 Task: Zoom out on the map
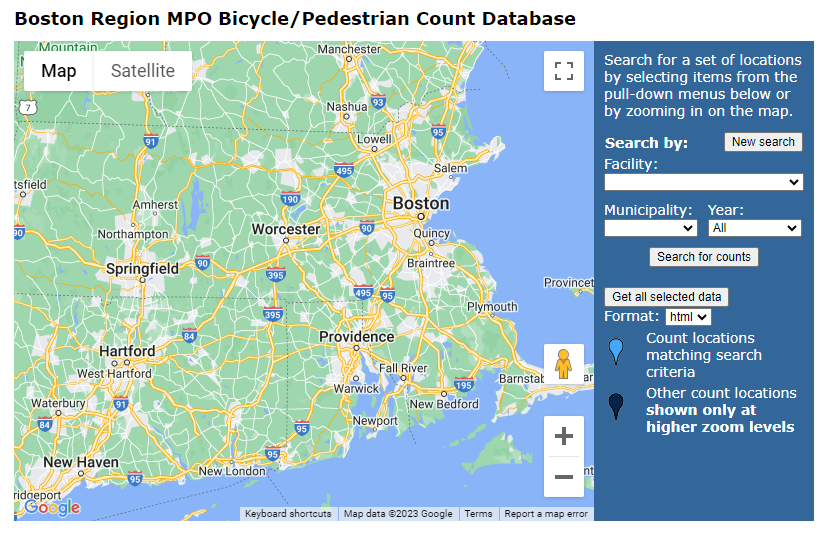(563, 477)
